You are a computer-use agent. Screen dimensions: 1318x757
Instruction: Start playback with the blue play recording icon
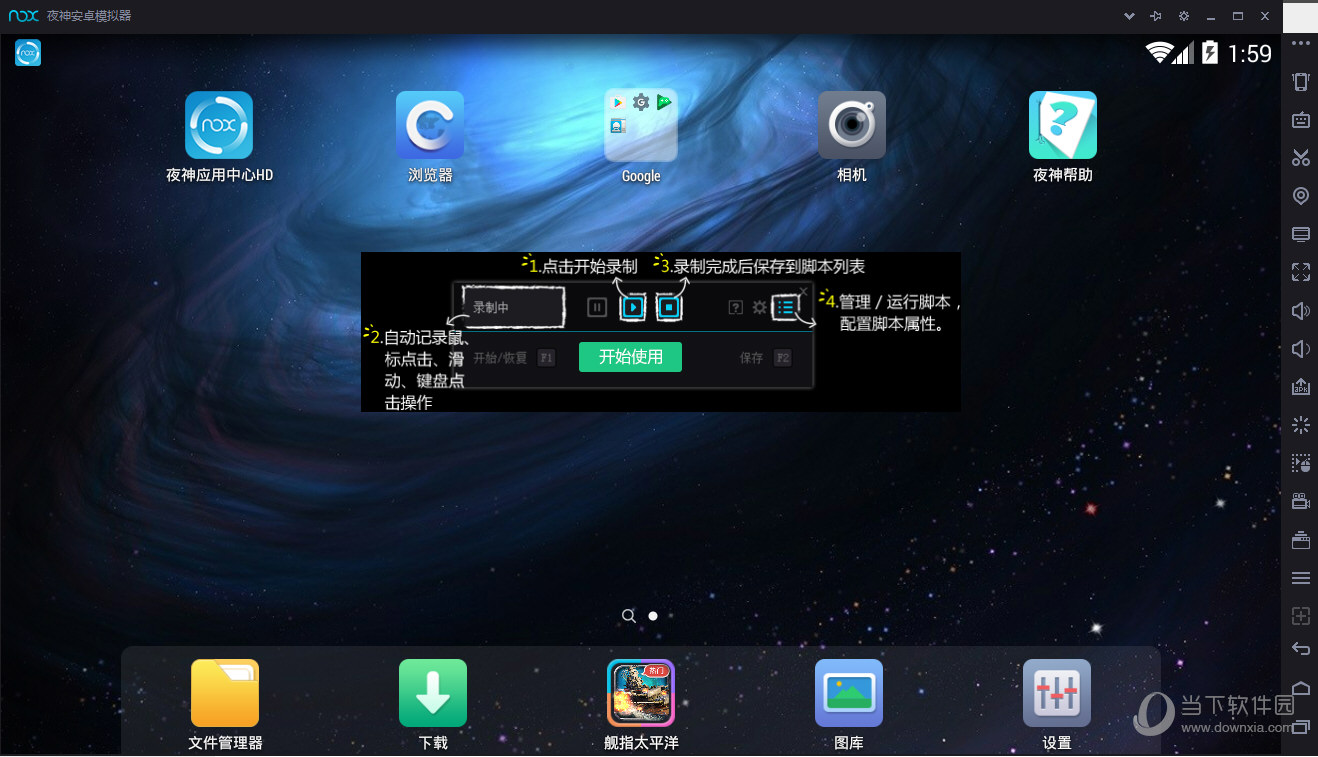(633, 307)
